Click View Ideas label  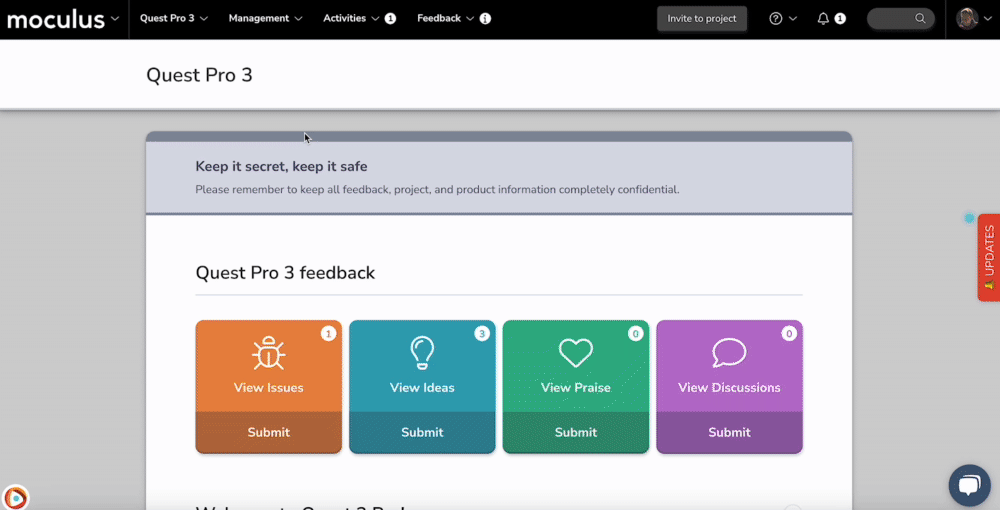pyautogui.click(x=422, y=388)
